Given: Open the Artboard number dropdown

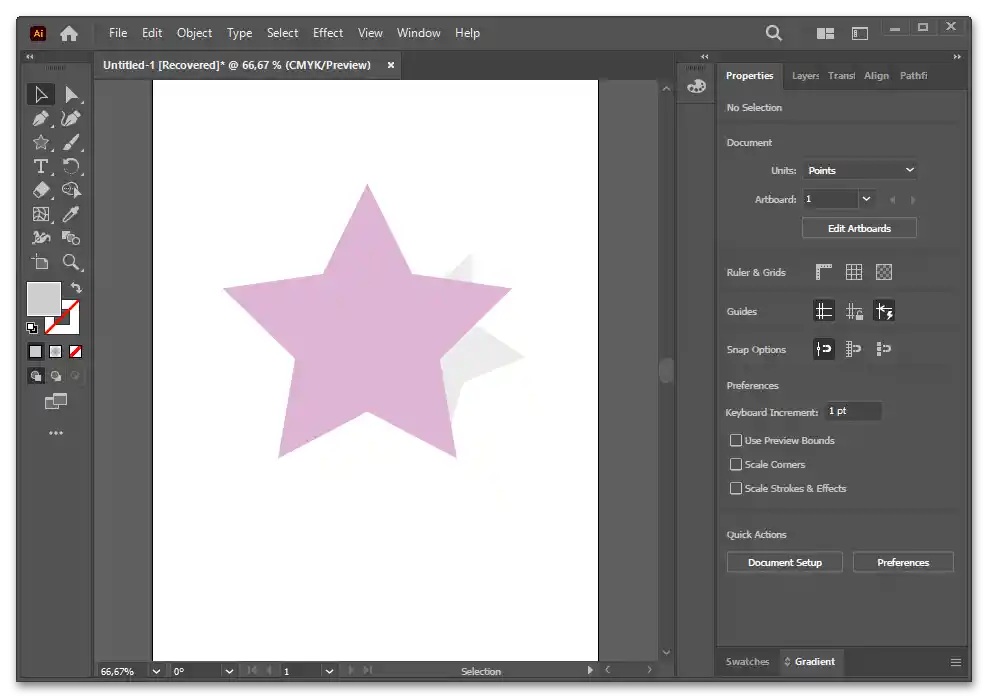Looking at the screenshot, I should 866,199.
